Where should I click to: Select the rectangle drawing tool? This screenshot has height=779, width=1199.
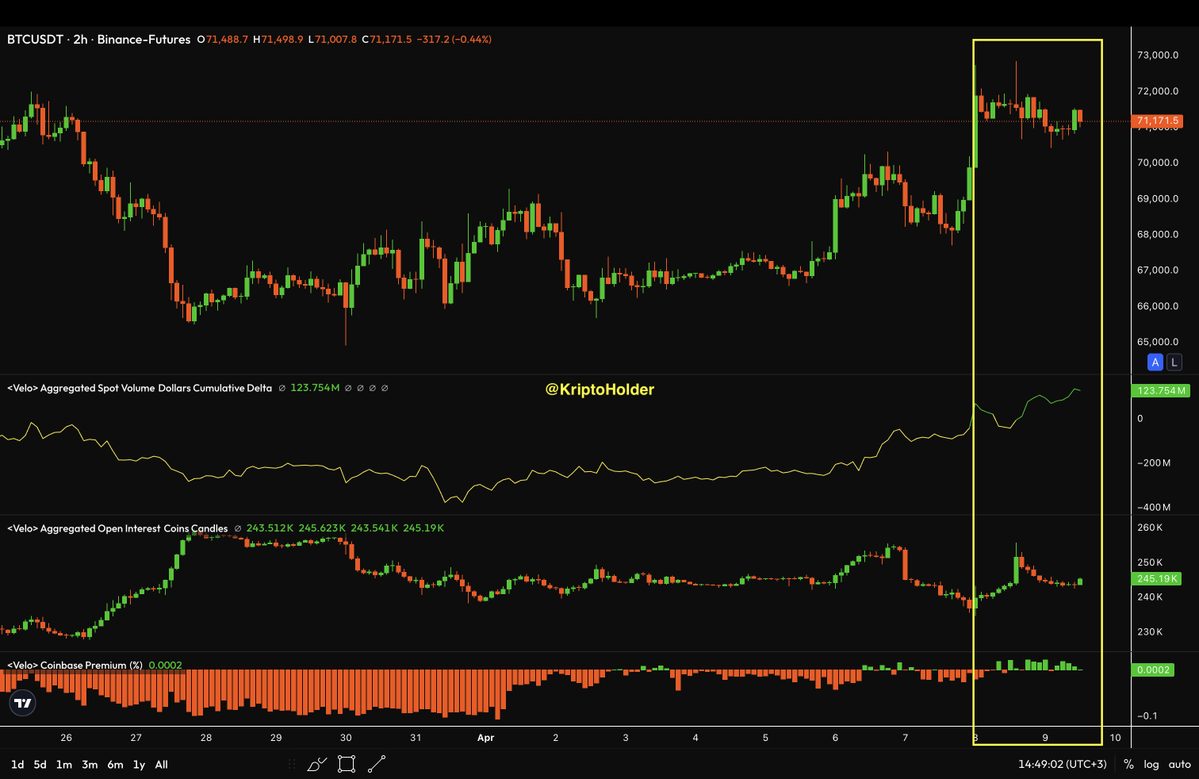coord(346,763)
